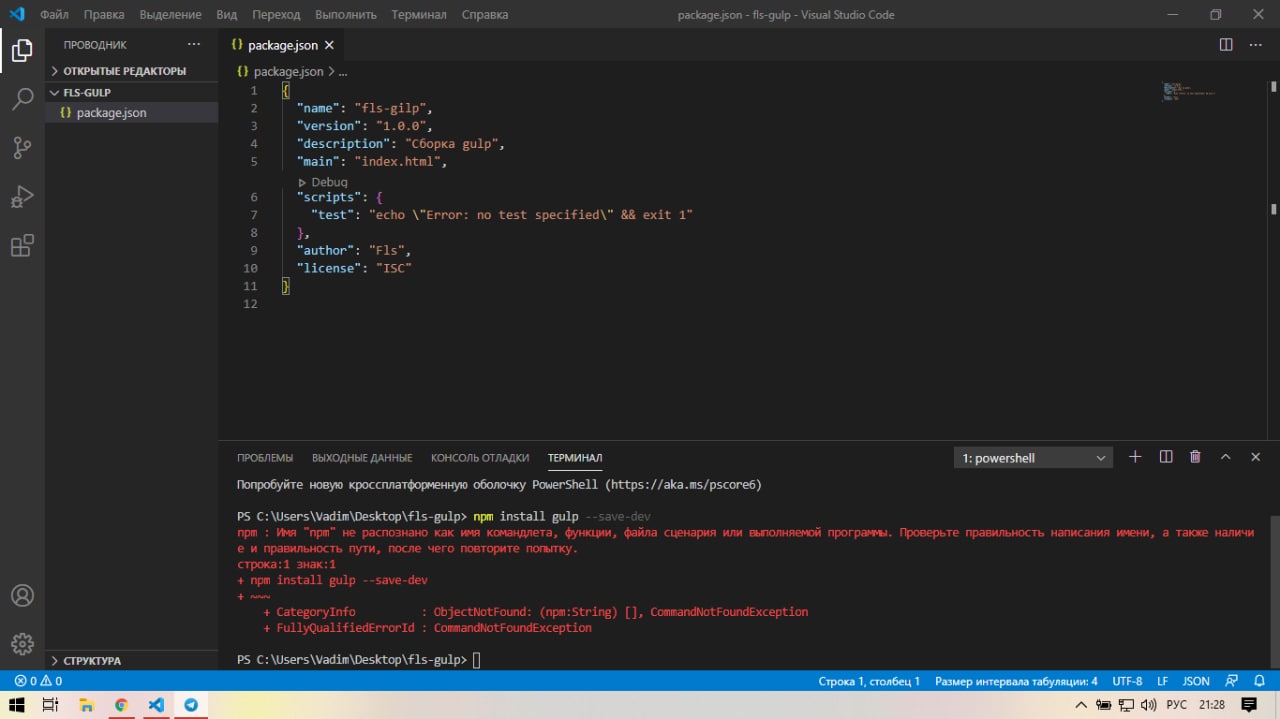Create a new terminal with plus icon
The image size is (1280, 719).
click(1135, 457)
